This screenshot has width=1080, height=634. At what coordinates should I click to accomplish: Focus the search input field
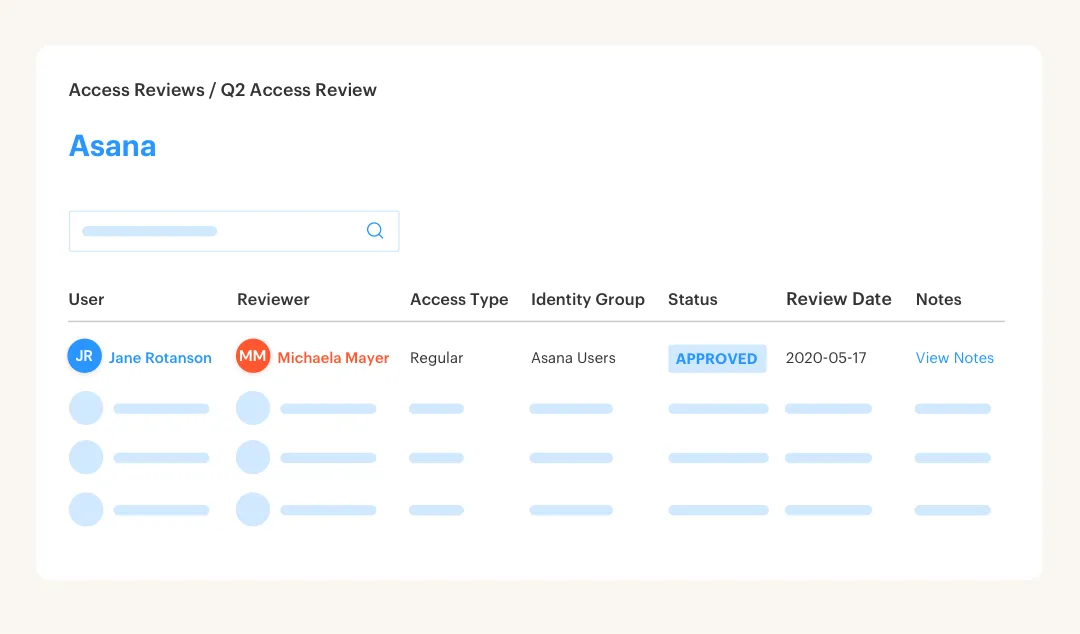215,231
